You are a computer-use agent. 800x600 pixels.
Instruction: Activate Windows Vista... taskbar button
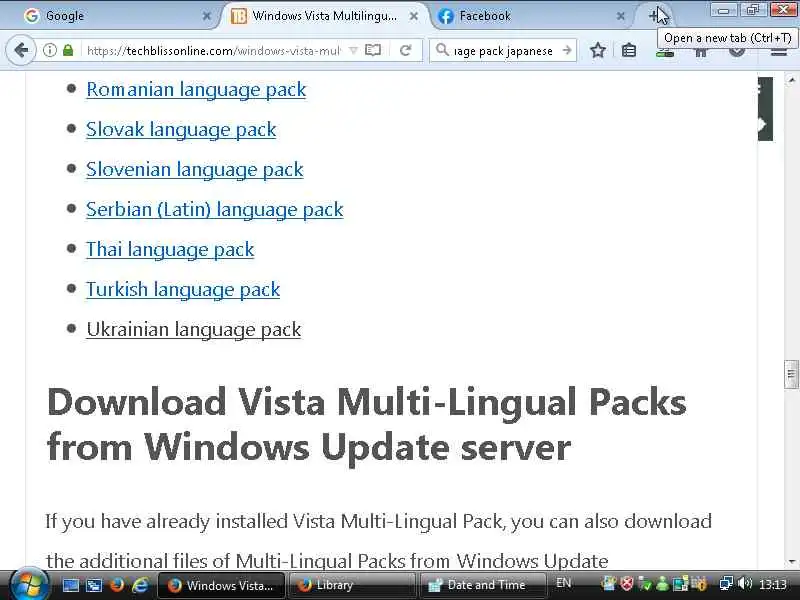point(220,585)
